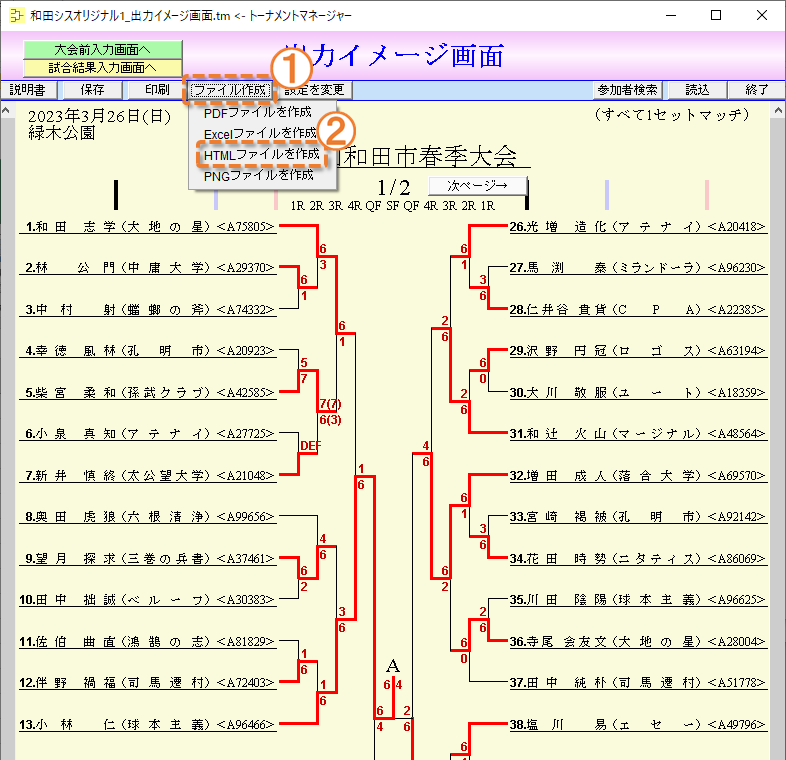Open 参加者検索 participant search
Viewport: 786px width, 760px height.
[628, 90]
